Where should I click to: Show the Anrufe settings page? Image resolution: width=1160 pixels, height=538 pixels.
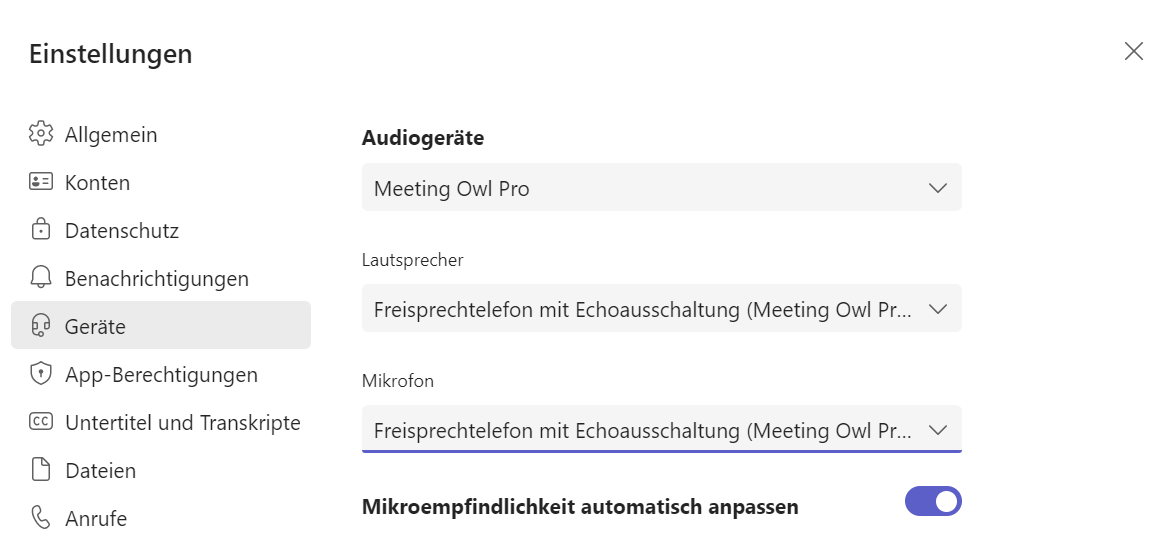95,518
